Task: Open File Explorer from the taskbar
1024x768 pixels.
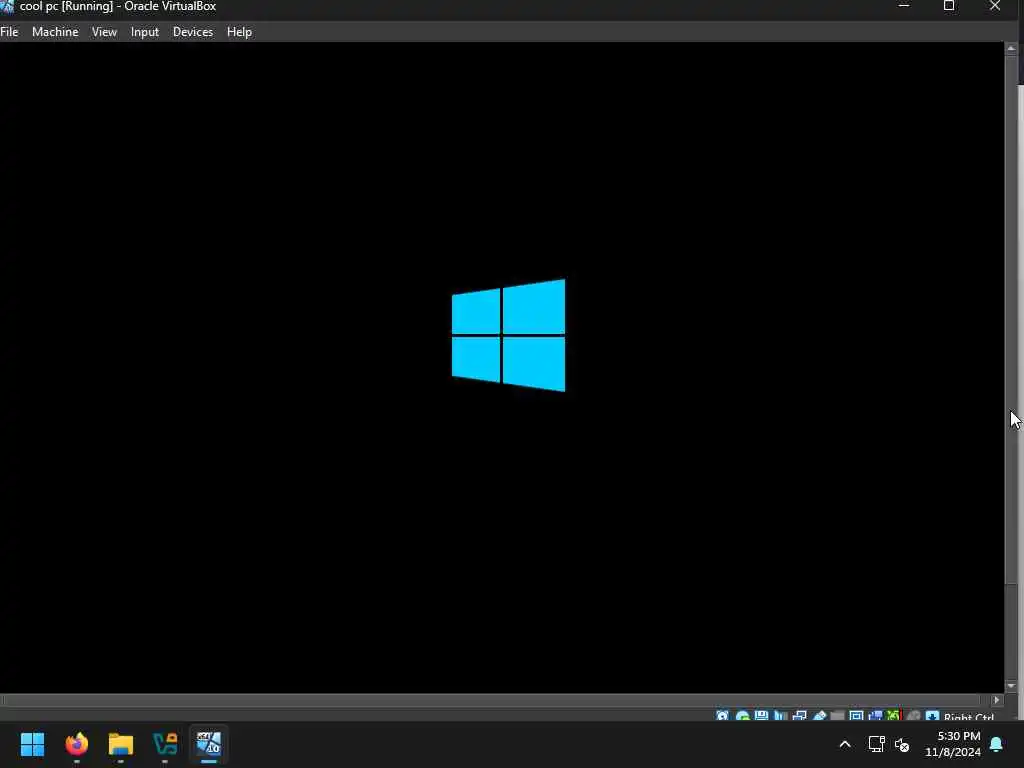Action: point(121,744)
